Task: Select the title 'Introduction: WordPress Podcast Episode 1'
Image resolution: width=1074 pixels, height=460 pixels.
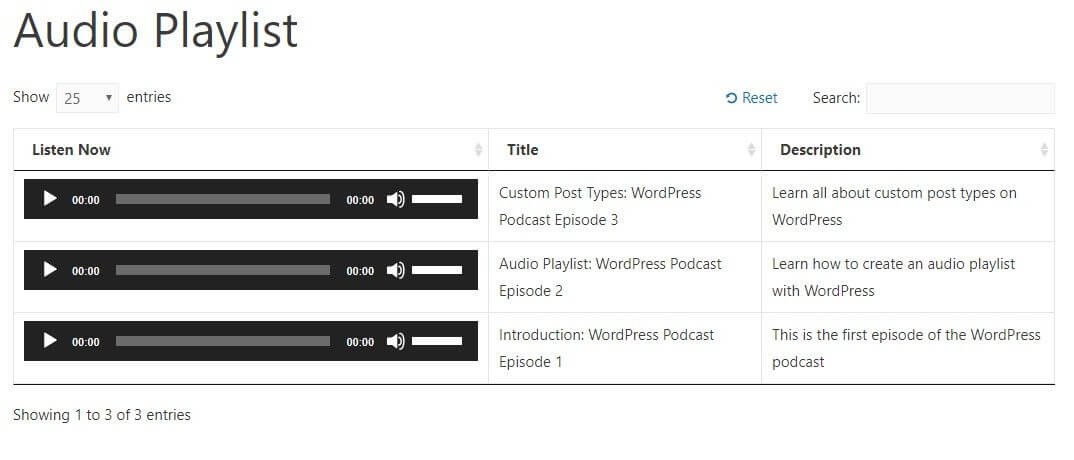Action: [x=606, y=348]
